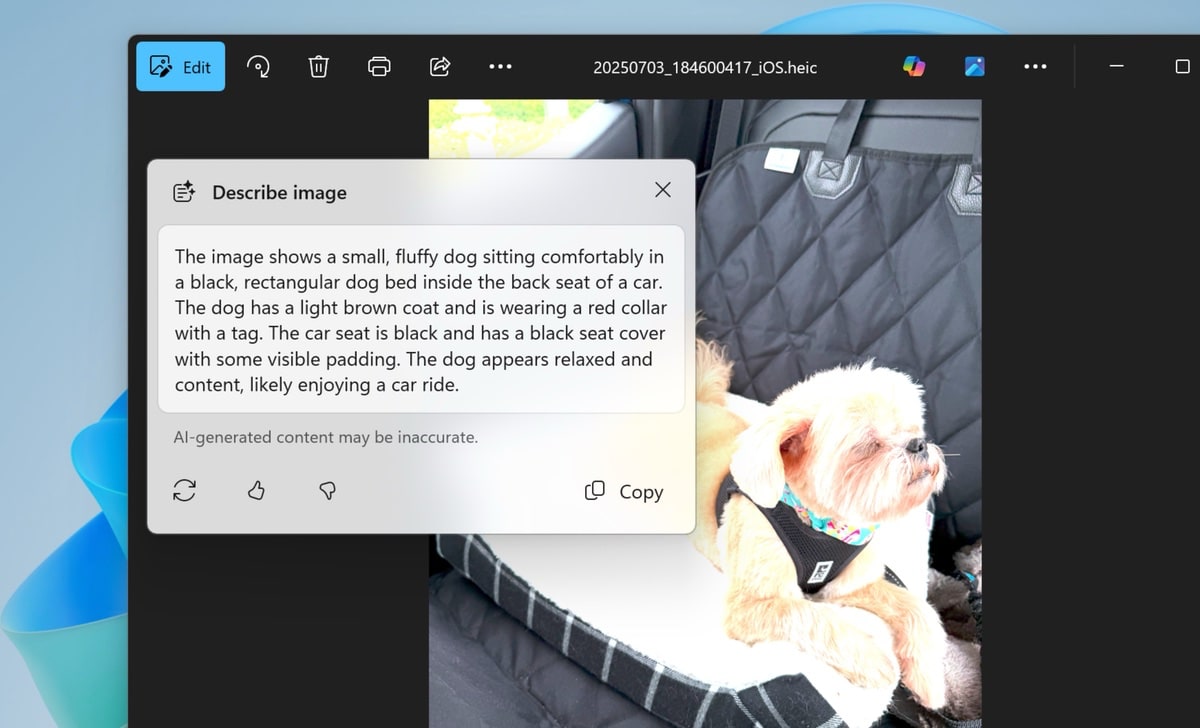Open the three-dot menu beside the Share icon
Image resolution: width=1200 pixels, height=728 pixels.
click(500, 67)
